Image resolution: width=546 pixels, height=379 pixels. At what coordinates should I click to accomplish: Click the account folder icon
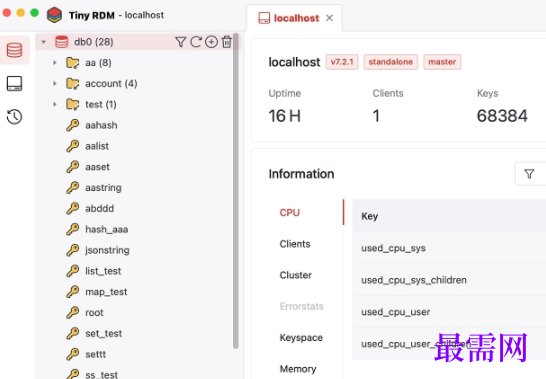(73, 84)
